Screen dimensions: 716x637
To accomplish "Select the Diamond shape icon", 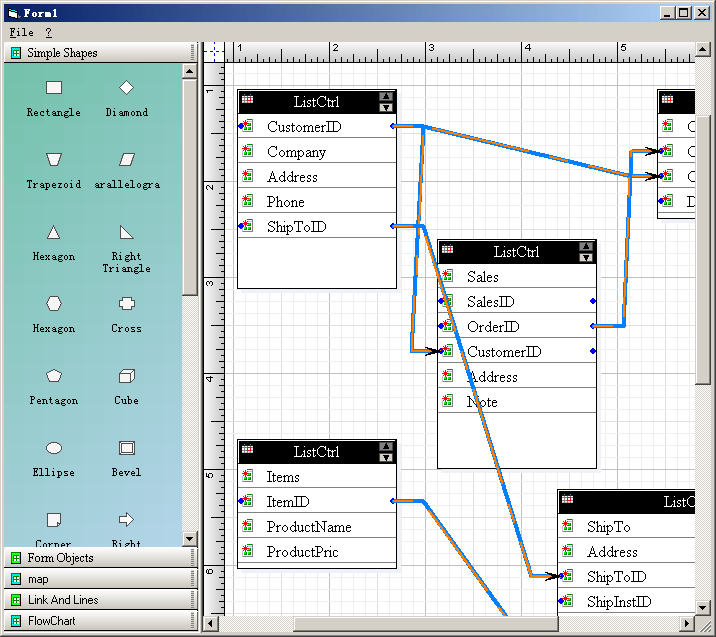I will (x=126, y=88).
